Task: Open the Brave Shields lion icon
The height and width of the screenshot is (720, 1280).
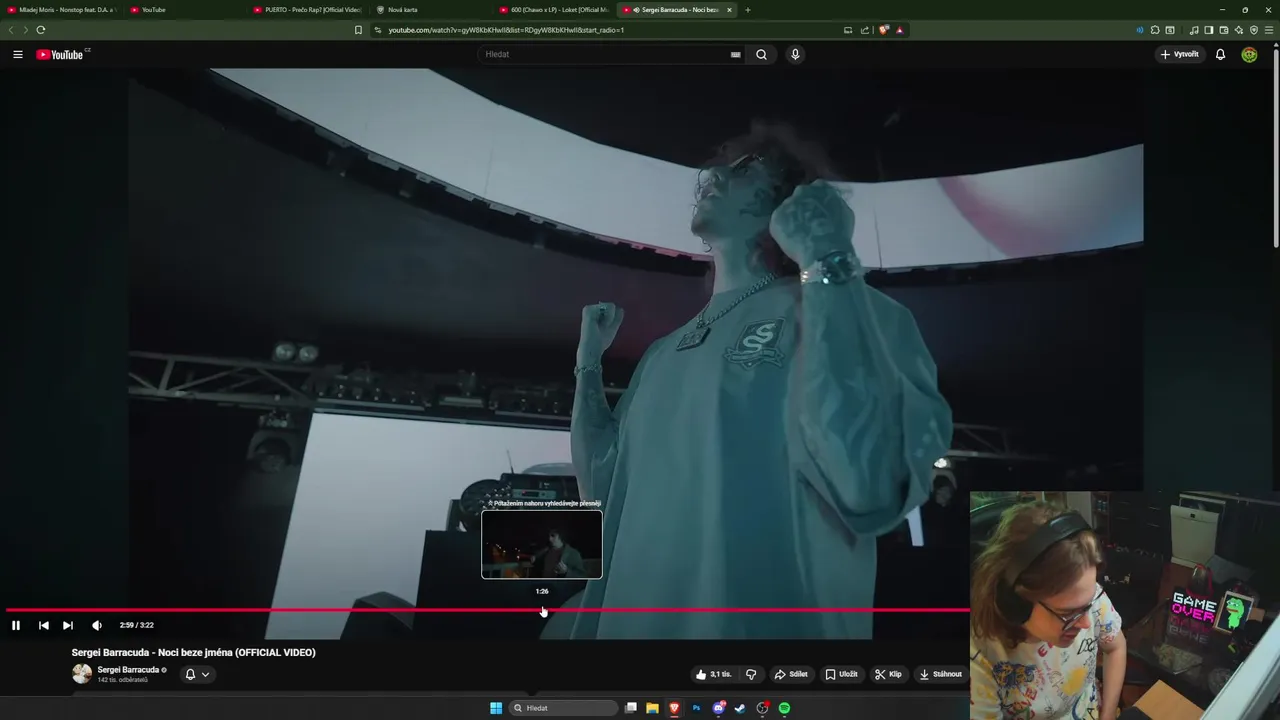Action: pyautogui.click(x=884, y=30)
